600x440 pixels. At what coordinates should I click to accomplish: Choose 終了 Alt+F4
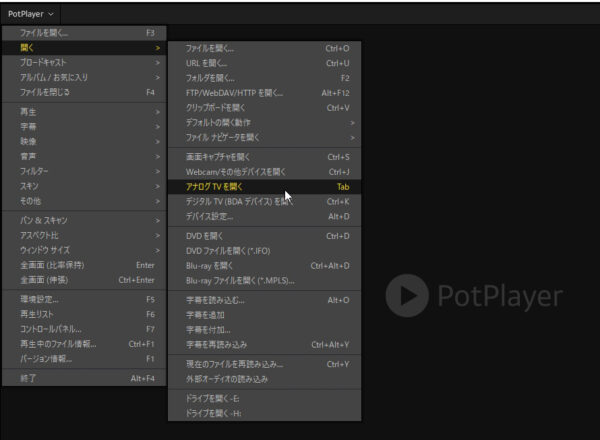84,378
